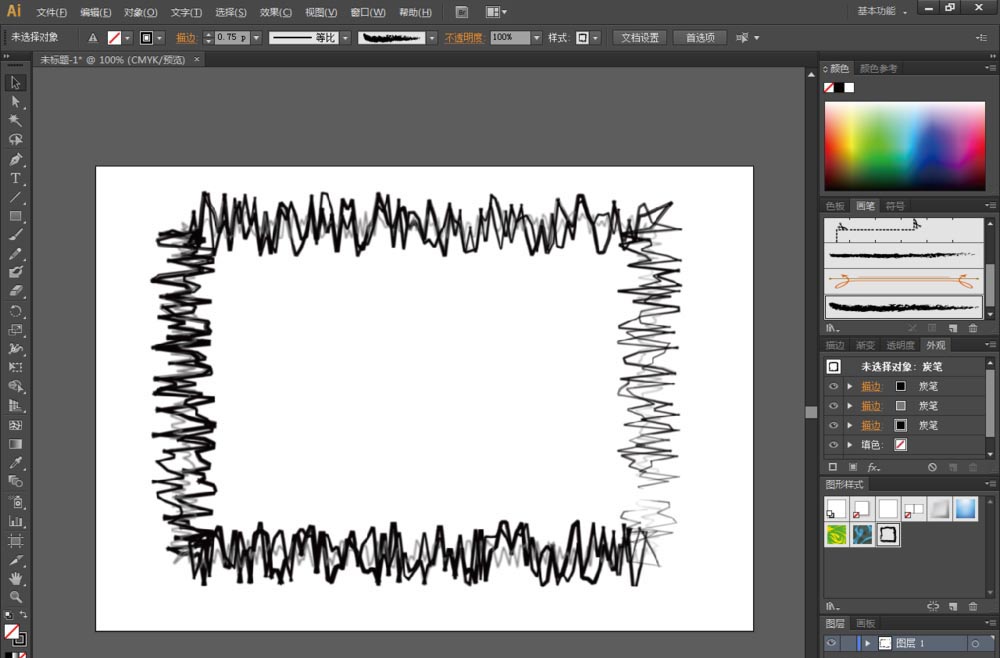This screenshot has height=658, width=1000.
Task: Toggle eye of gray-swatch 描边 row
Action: pyautogui.click(x=834, y=406)
